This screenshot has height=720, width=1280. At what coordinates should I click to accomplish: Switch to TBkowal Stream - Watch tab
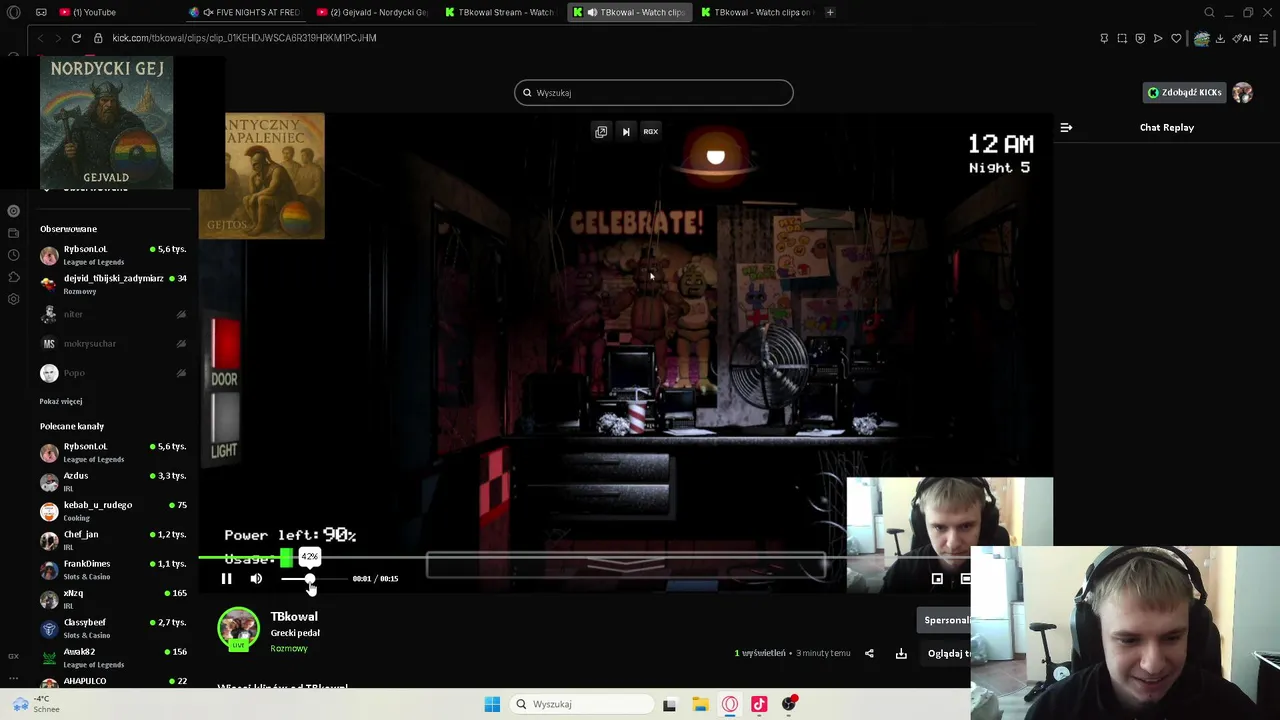click(x=500, y=12)
